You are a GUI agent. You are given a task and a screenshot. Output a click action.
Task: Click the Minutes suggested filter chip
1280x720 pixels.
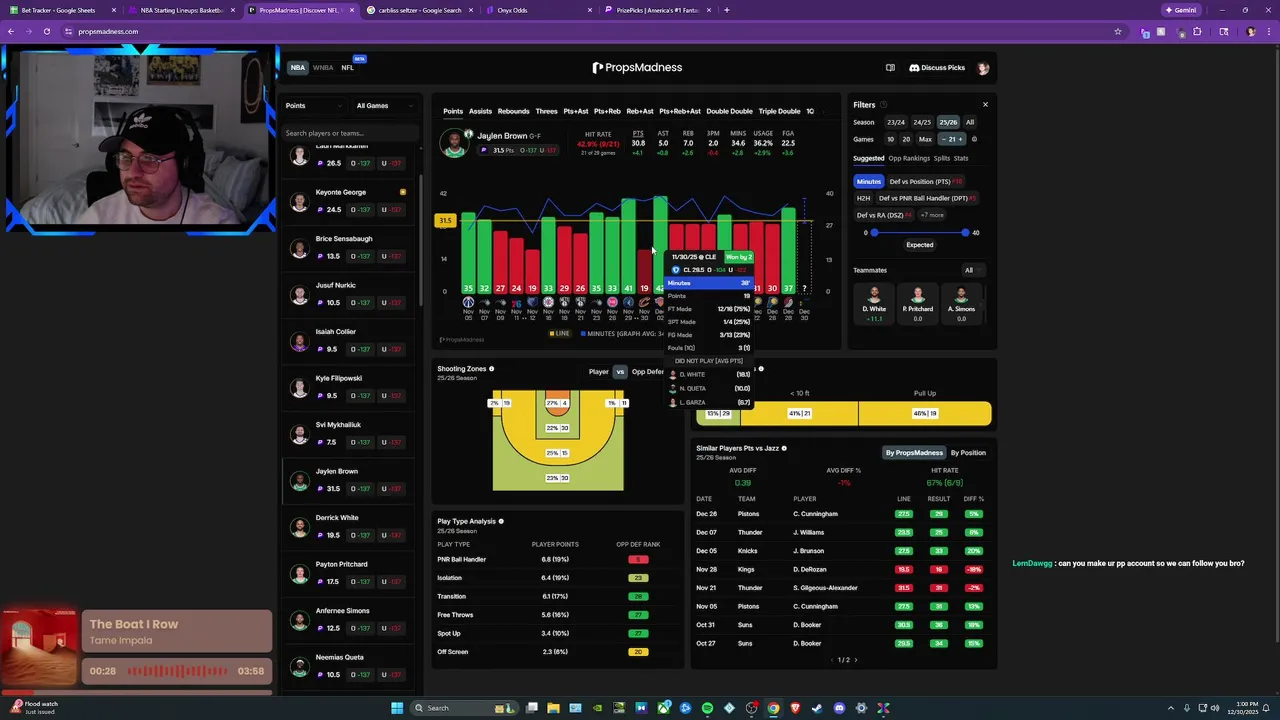(x=868, y=182)
